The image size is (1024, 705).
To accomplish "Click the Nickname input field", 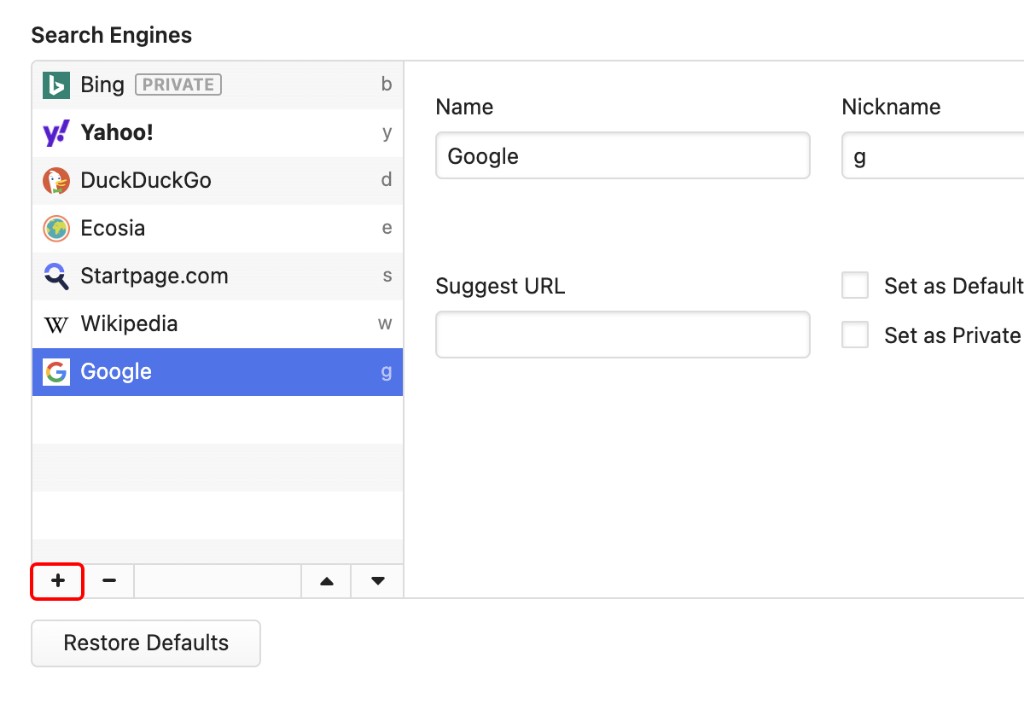I will click(933, 155).
